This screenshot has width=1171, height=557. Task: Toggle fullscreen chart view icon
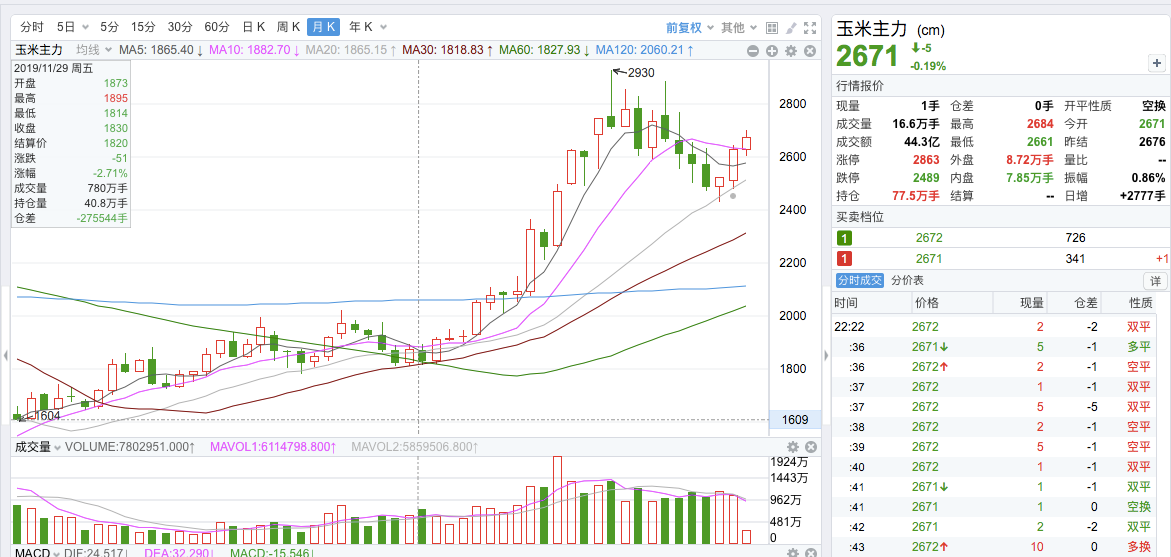point(810,28)
